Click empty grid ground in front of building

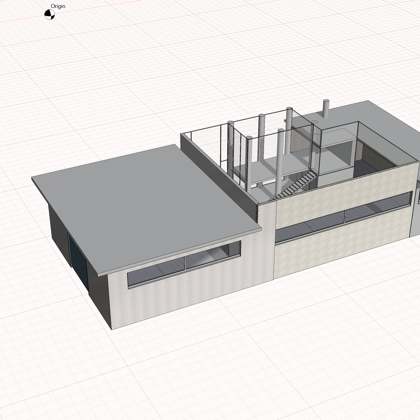(233, 360)
